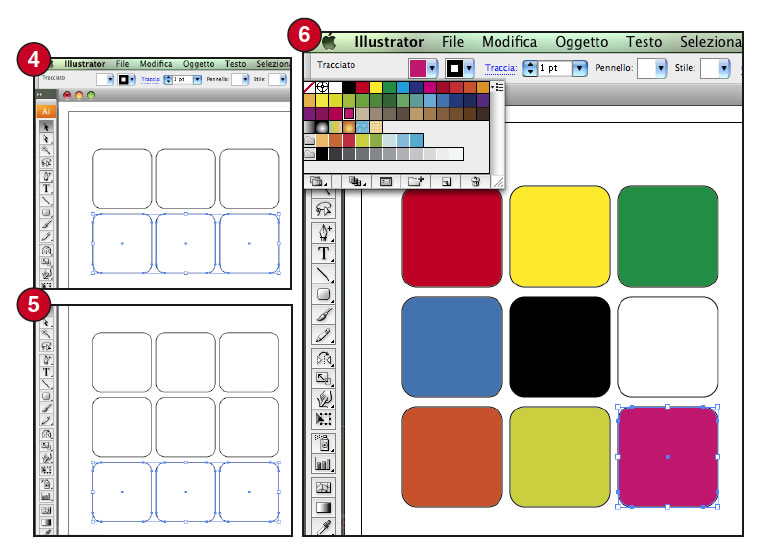
Task: Open the magenta fill color dropdown arrow
Action: click(x=432, y=68)
